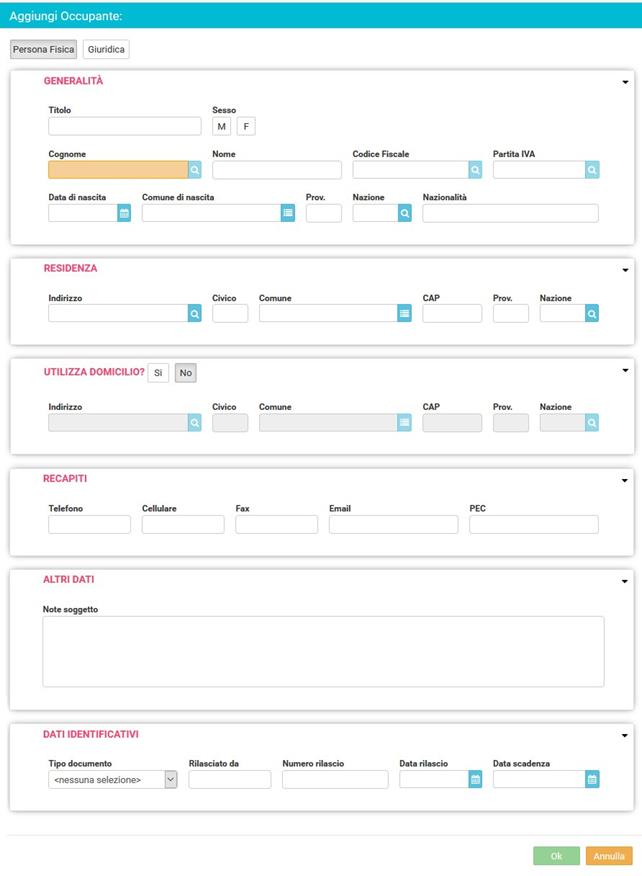This screenshot has height=876, width=642.
Task: Click the Annulla button
Action: 609,856
